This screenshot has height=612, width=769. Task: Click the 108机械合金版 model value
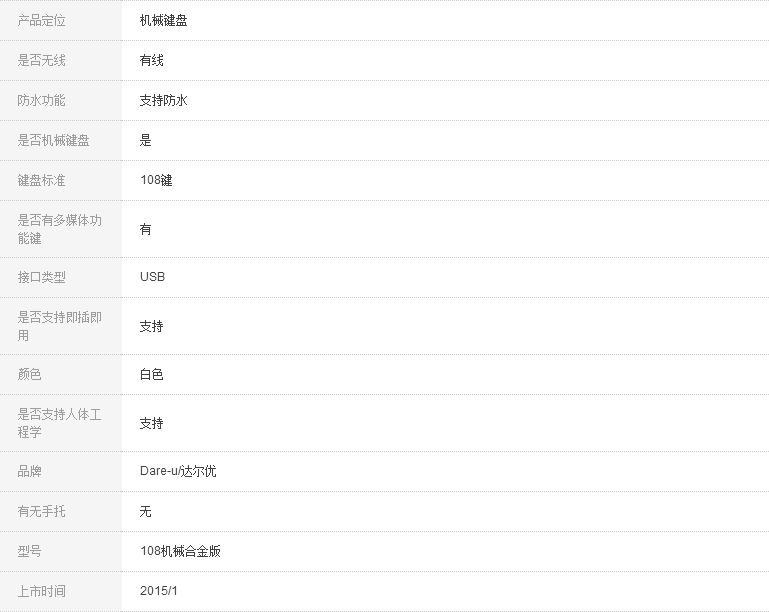[x=180, y=551]
